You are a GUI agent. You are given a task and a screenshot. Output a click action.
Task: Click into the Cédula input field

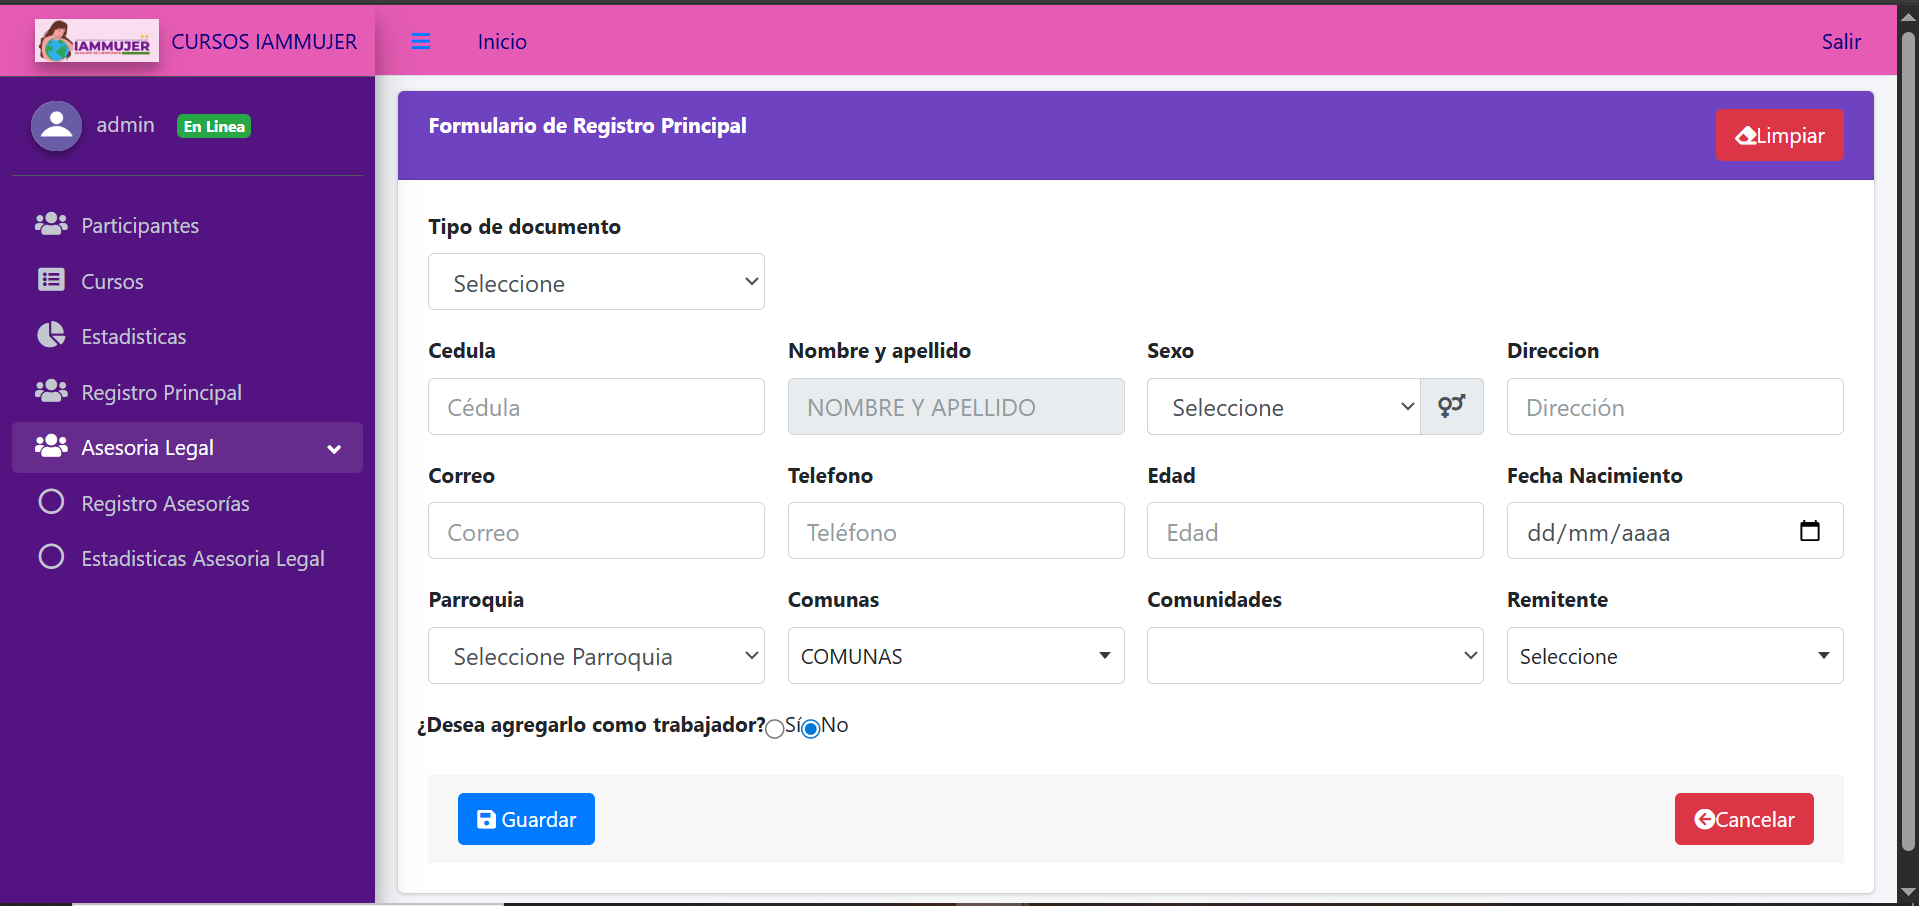pyautogui.click(x=596, y=407)
